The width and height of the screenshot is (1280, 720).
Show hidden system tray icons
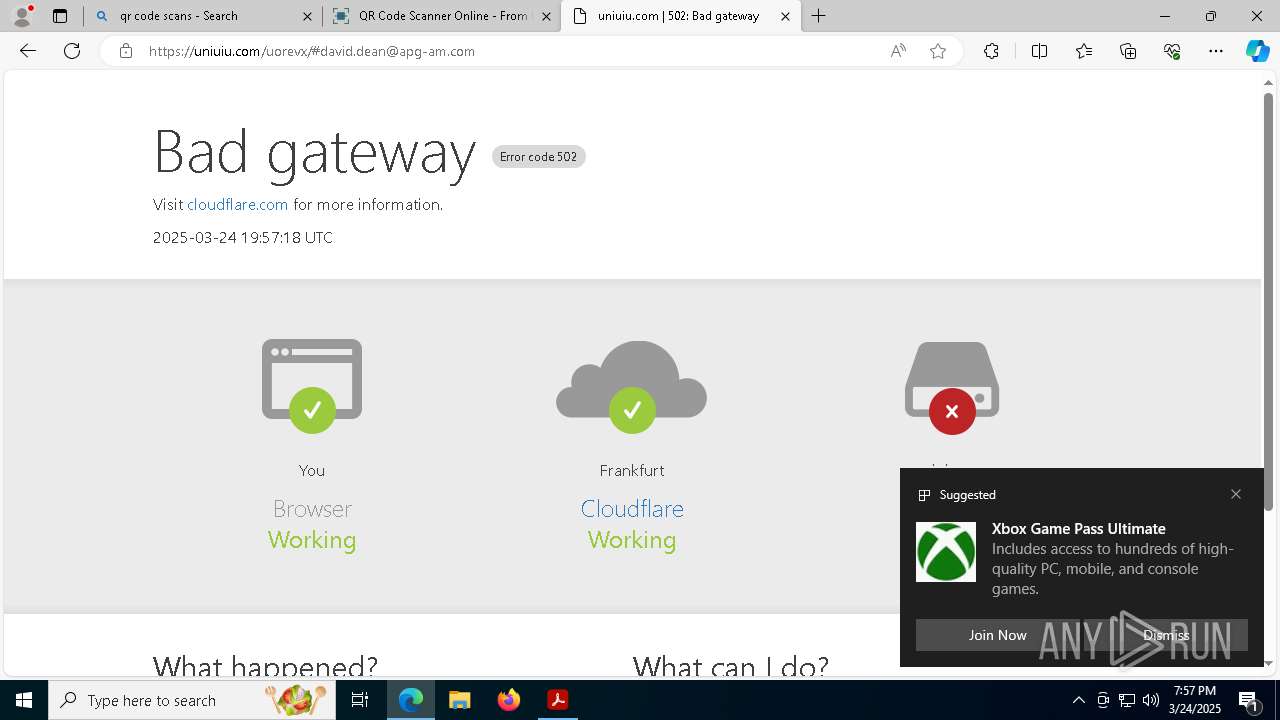click(x=1078, y=700)
